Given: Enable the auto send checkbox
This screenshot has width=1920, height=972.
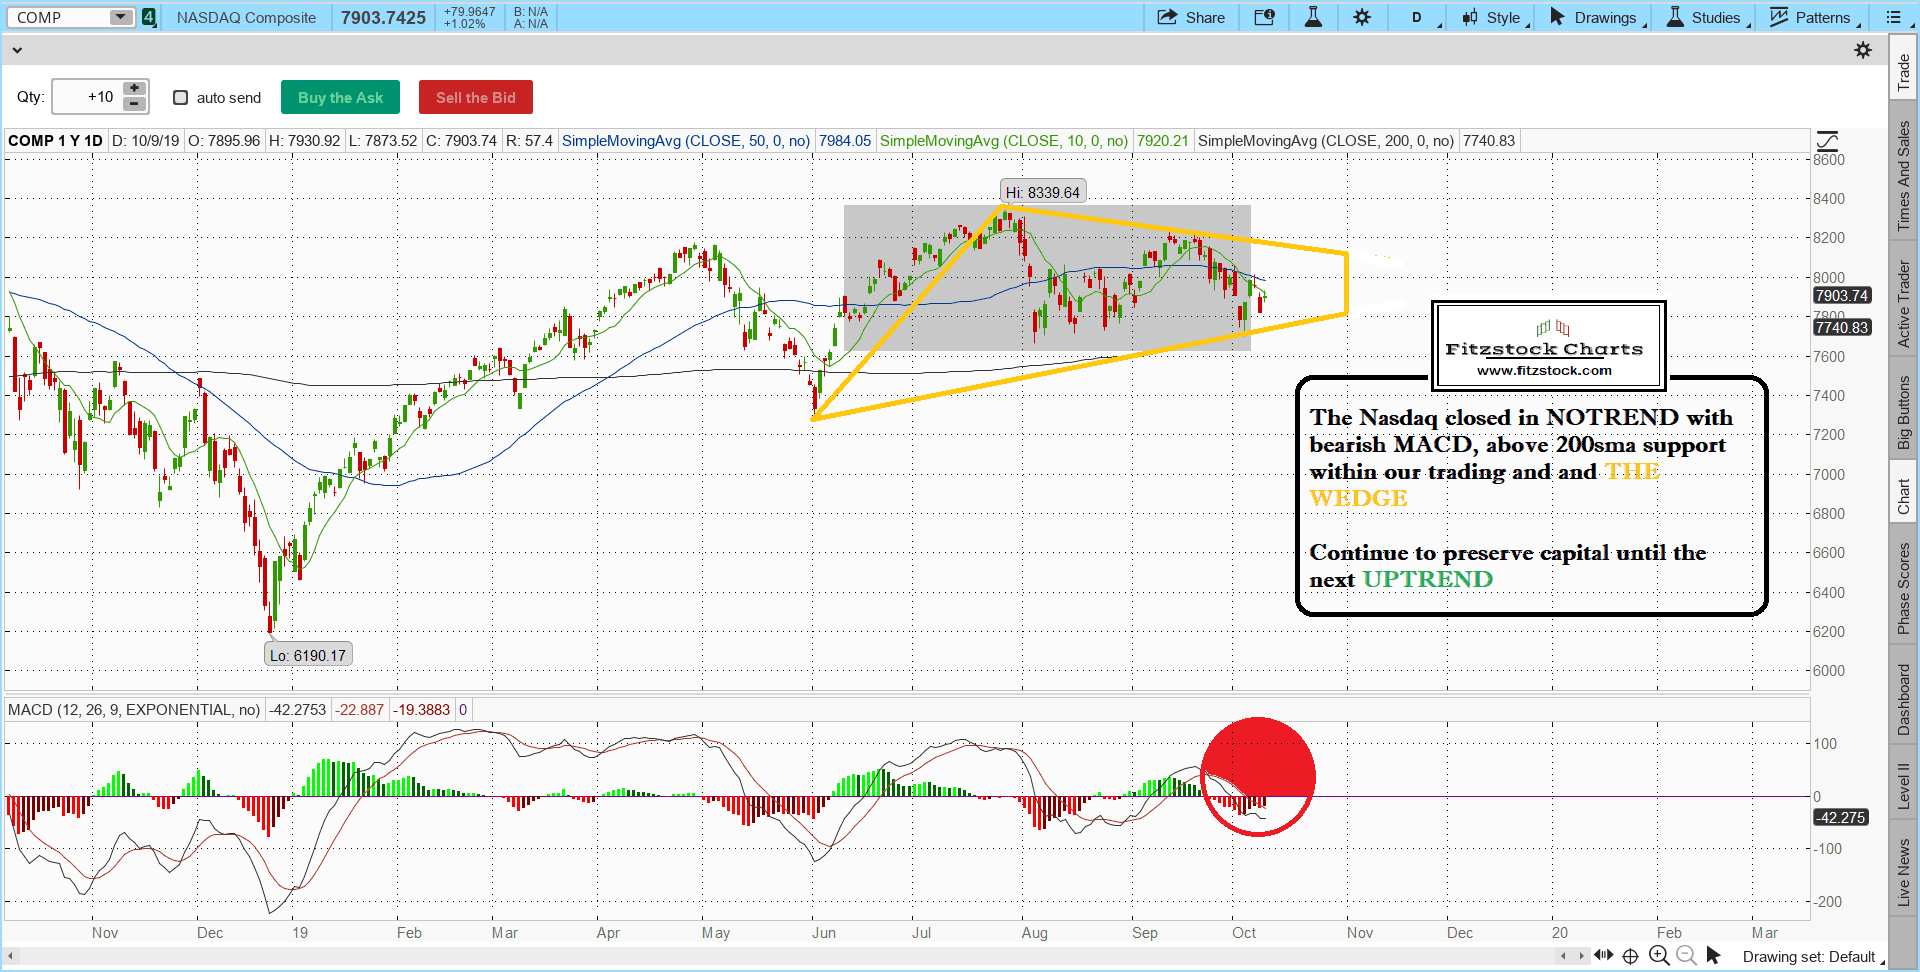Looking at the screenshot, I should point(181,98).
